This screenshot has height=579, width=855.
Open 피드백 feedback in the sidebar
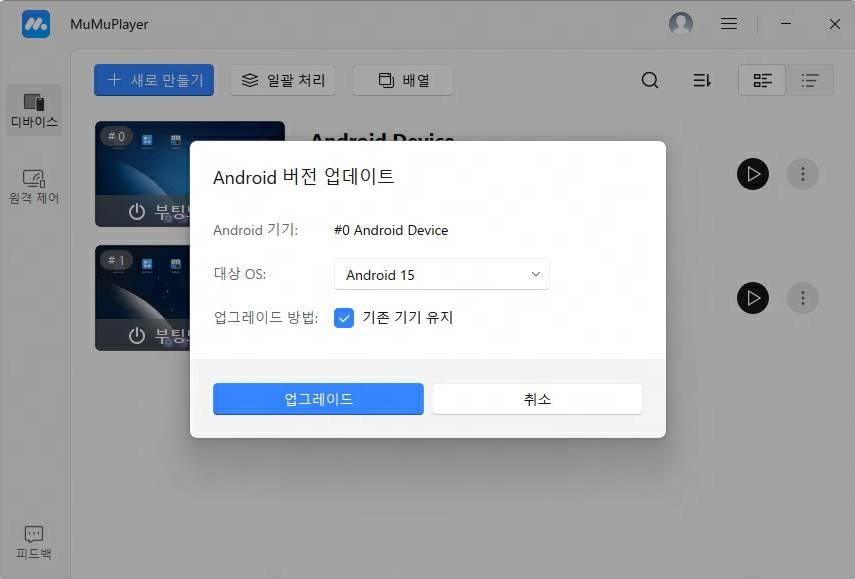click(x=34, y=543)
